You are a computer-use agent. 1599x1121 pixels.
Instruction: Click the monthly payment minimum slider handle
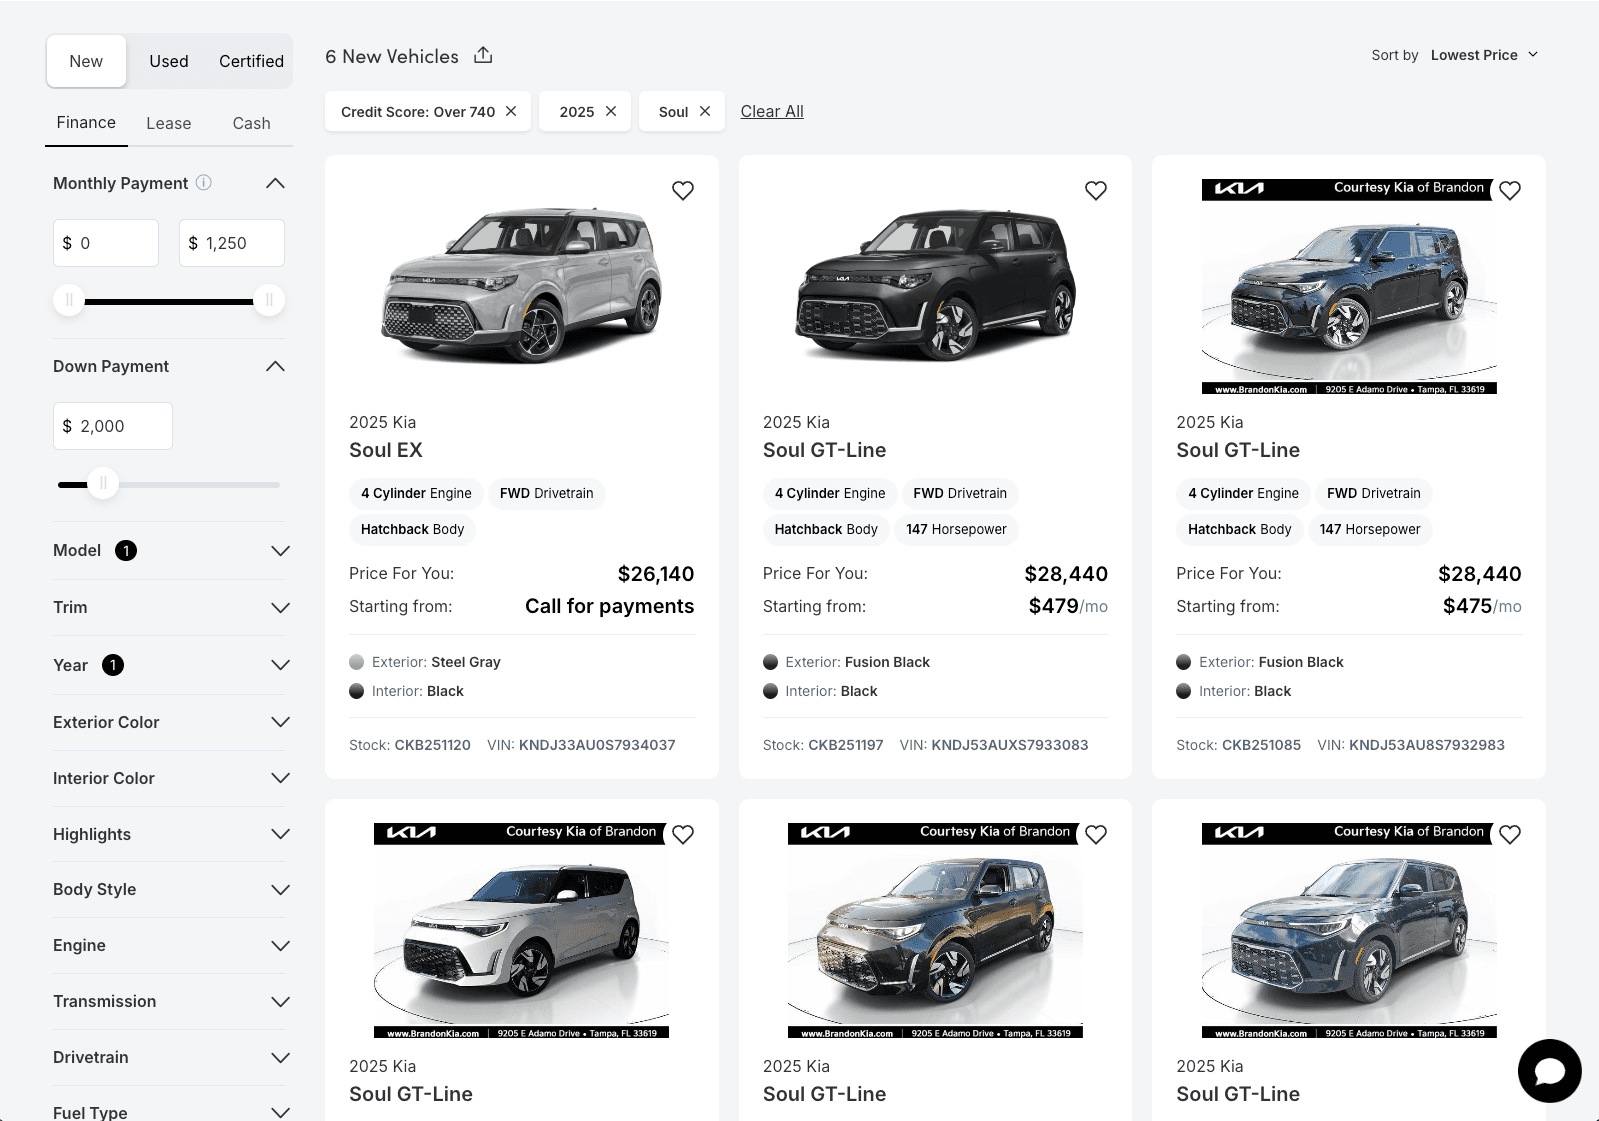point(69,300)
